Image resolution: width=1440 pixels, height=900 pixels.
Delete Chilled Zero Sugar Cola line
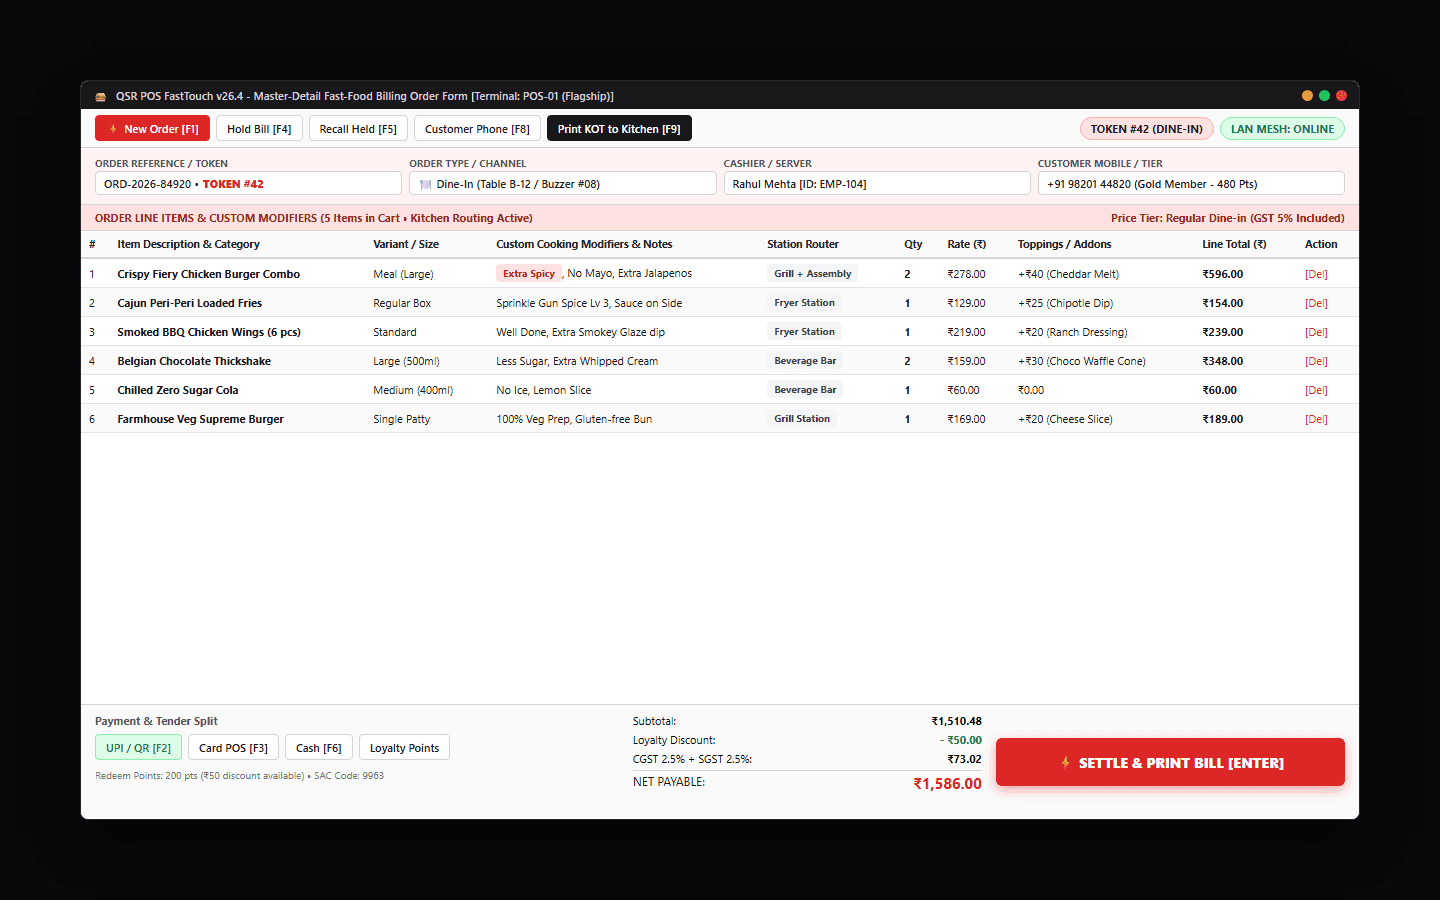(1316, 390)
